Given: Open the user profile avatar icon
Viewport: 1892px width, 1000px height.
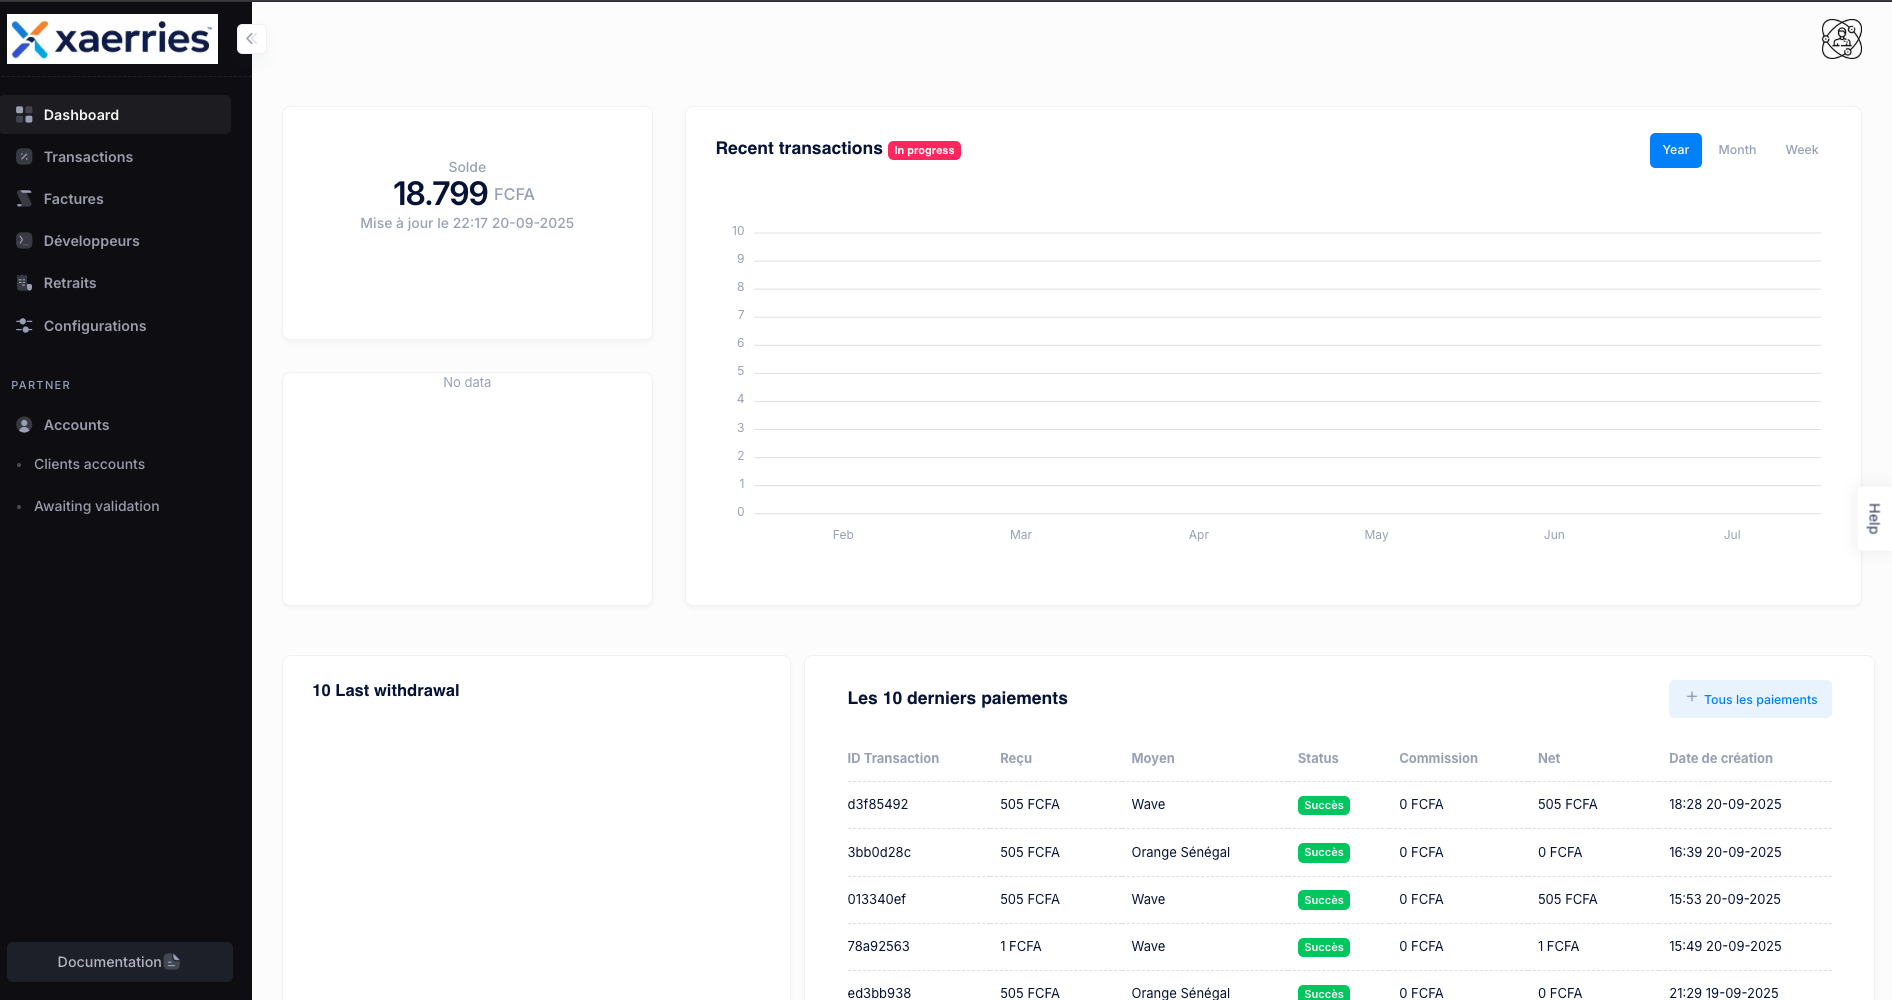Looking at the screenshot, I should (1843, 39).
